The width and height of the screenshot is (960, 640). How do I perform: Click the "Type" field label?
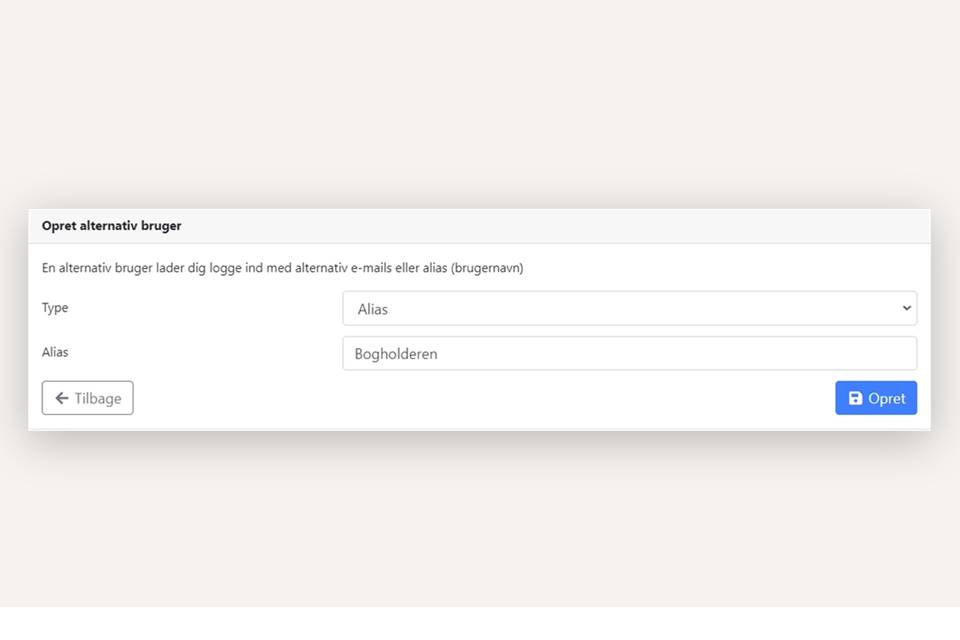click(55, 308)
